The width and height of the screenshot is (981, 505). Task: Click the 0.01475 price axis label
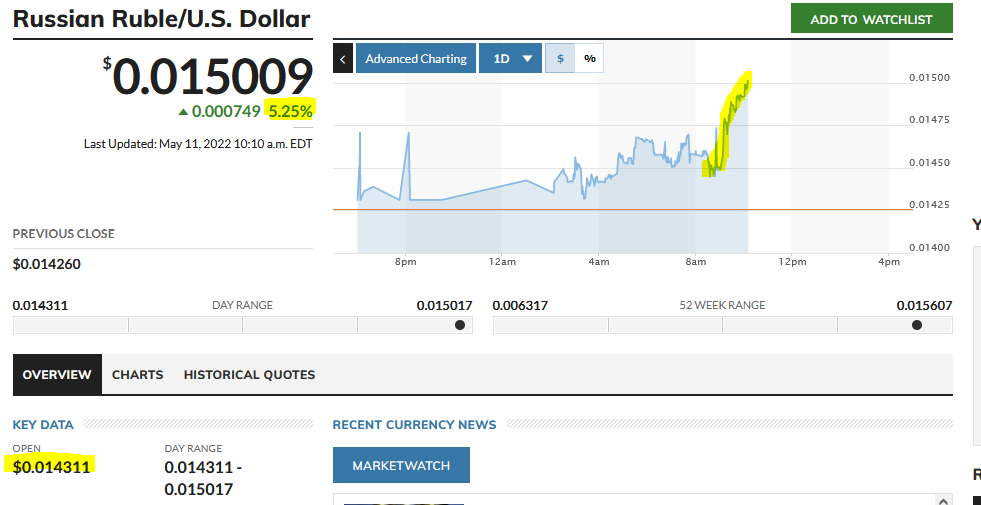click(x=929, y=120)
